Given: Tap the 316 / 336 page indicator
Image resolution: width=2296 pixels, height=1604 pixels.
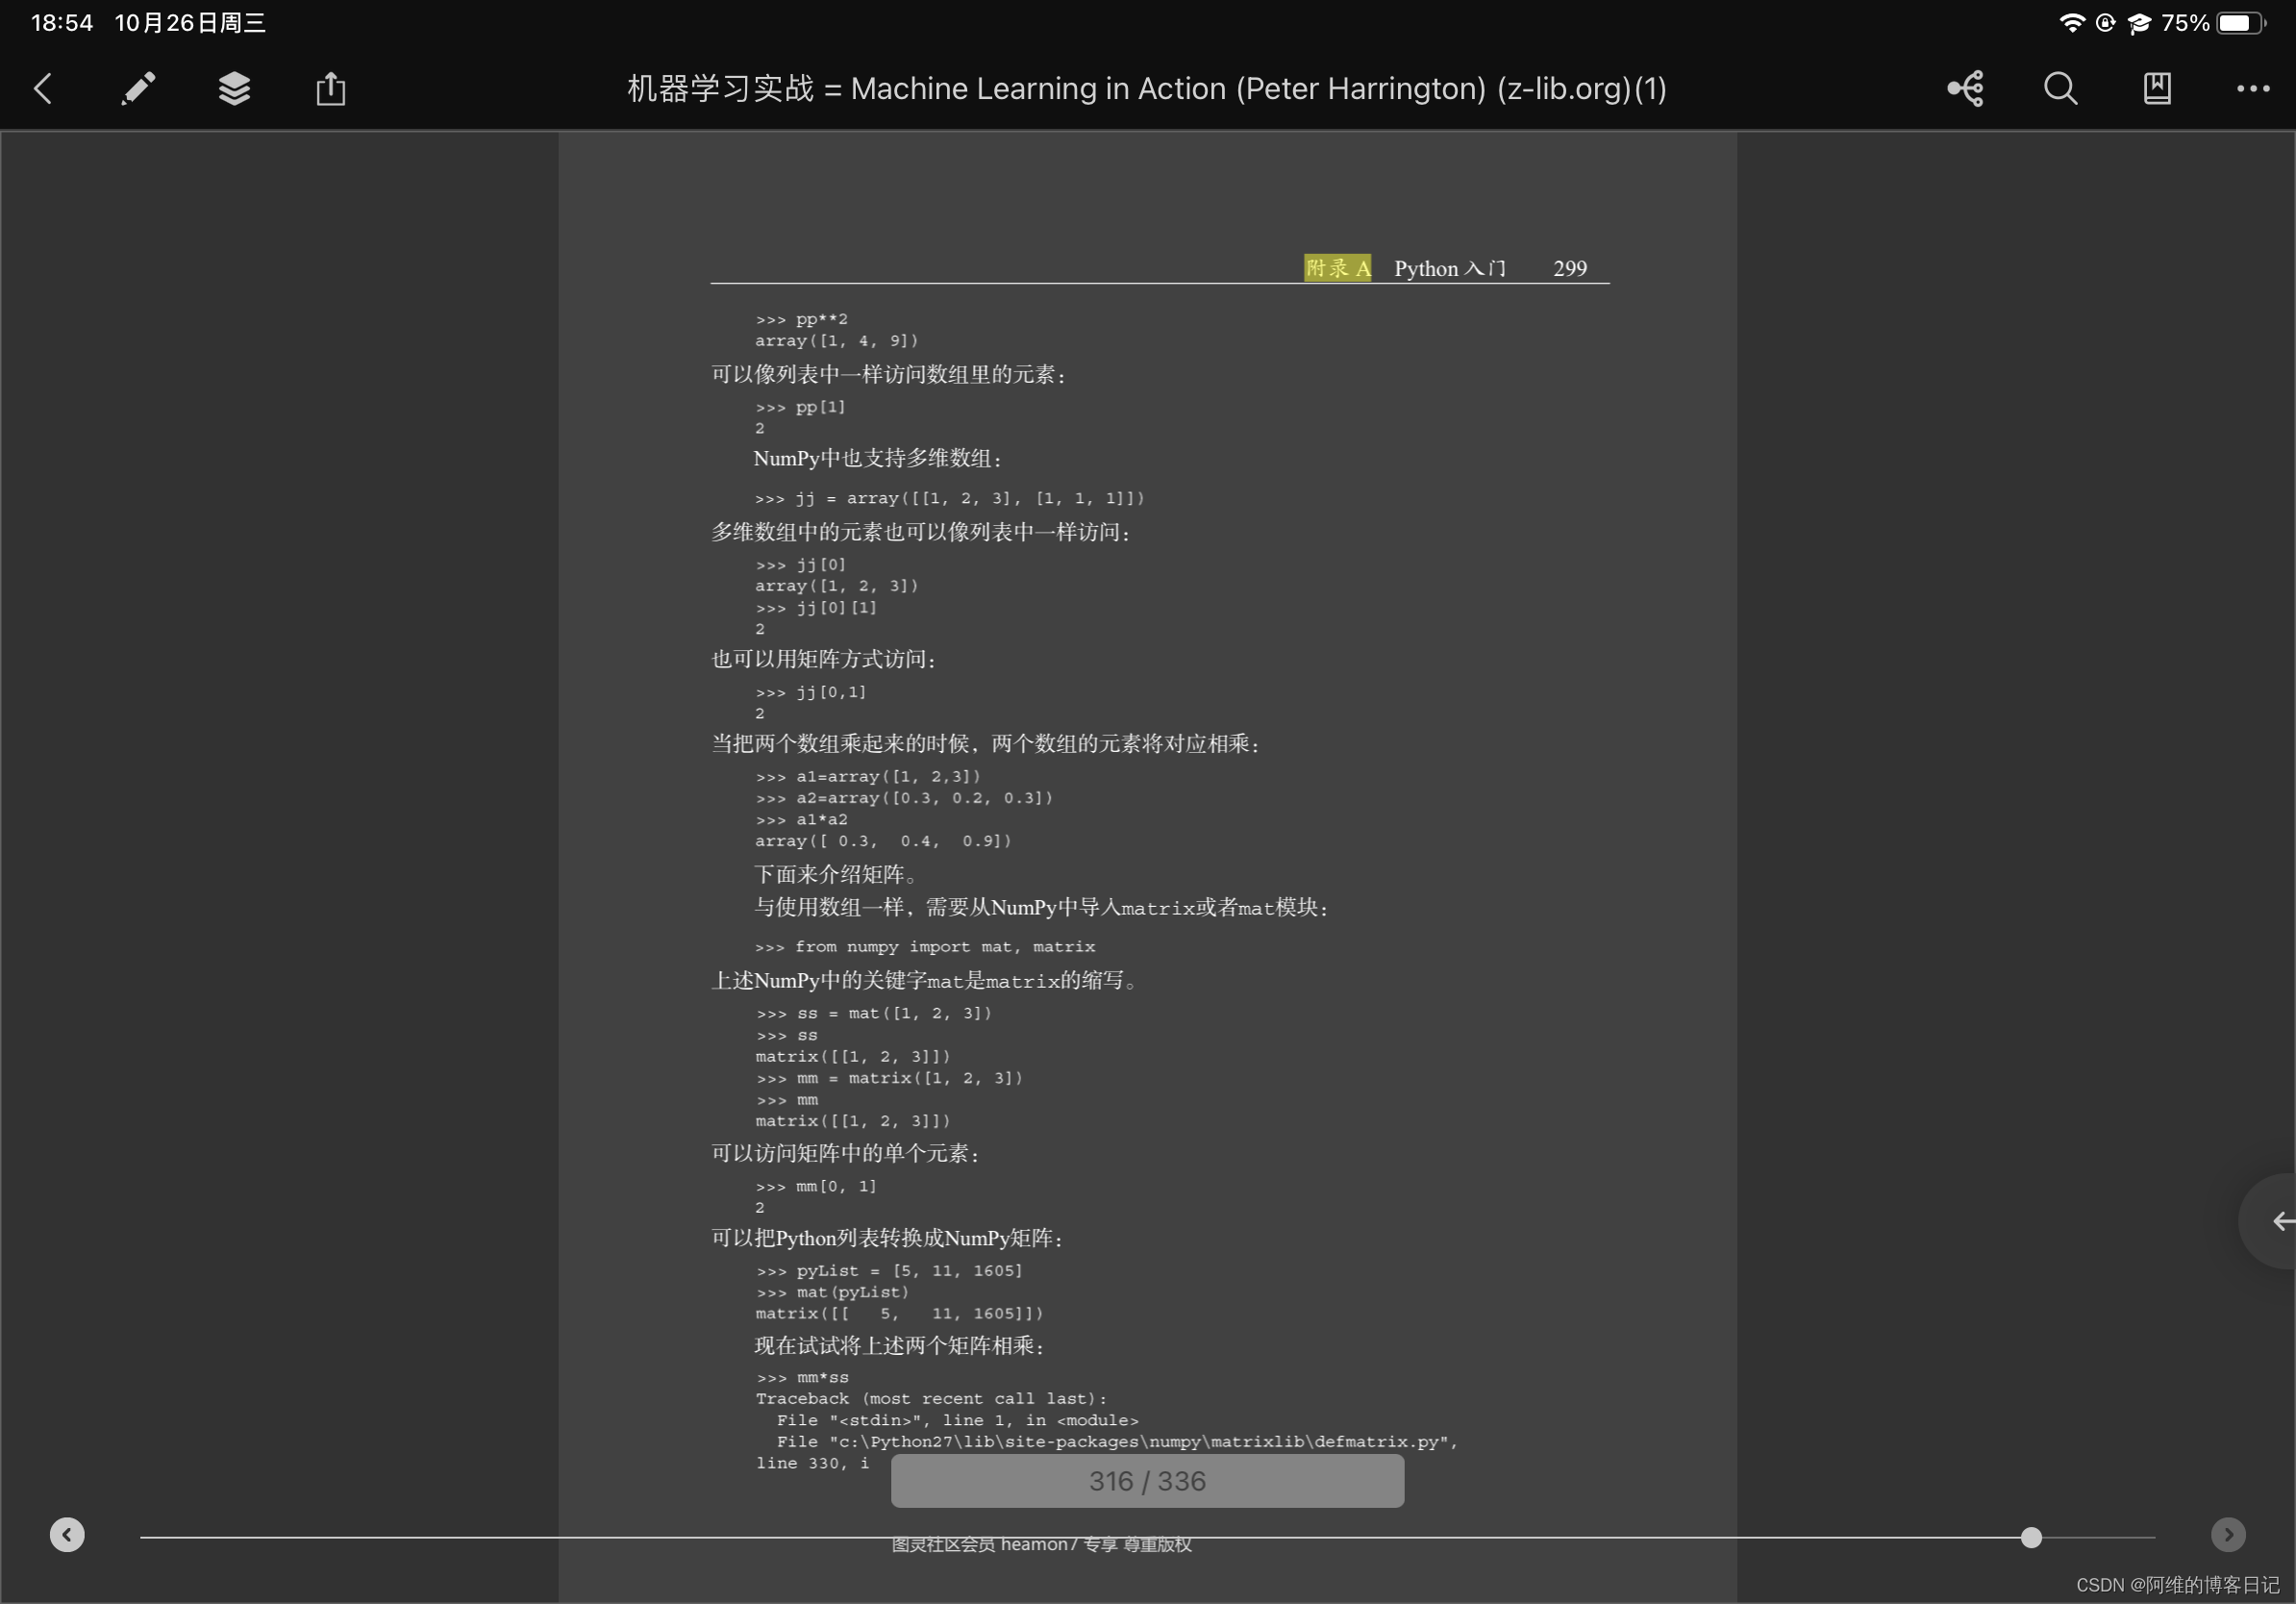Looking at the screenshot, I should tap(1147, 1481).
